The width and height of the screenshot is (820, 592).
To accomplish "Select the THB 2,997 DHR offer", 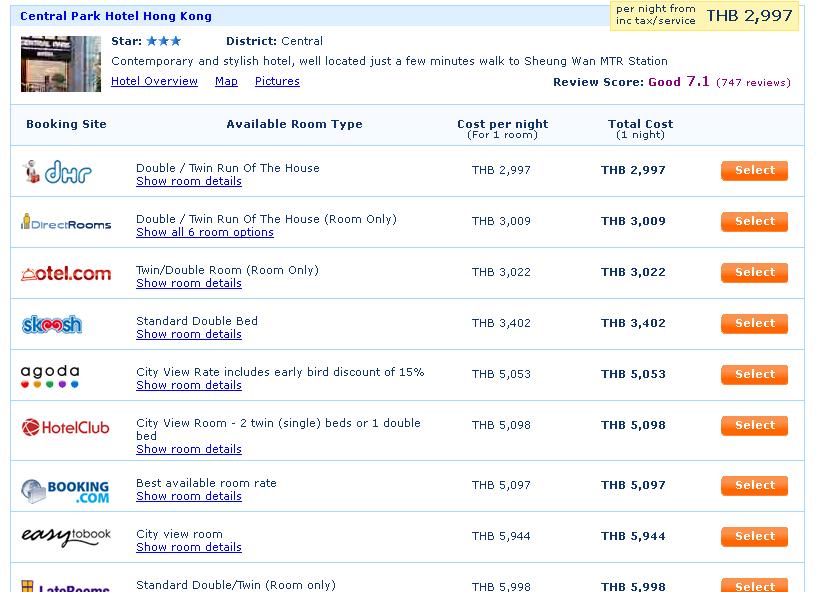I will pos(755,170).
